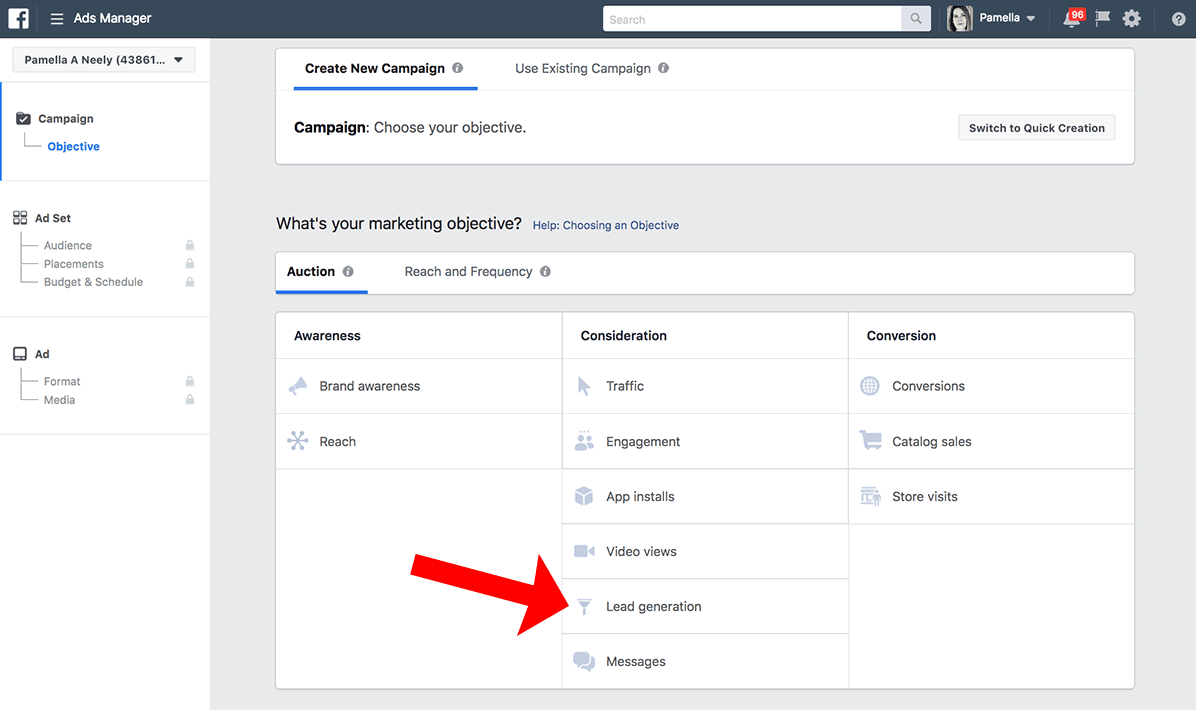This screenshot has height=710, width=1196.
Task: Switch to Reach and Frequency tab
Action: pyautogui.click(x=468, y=271)
